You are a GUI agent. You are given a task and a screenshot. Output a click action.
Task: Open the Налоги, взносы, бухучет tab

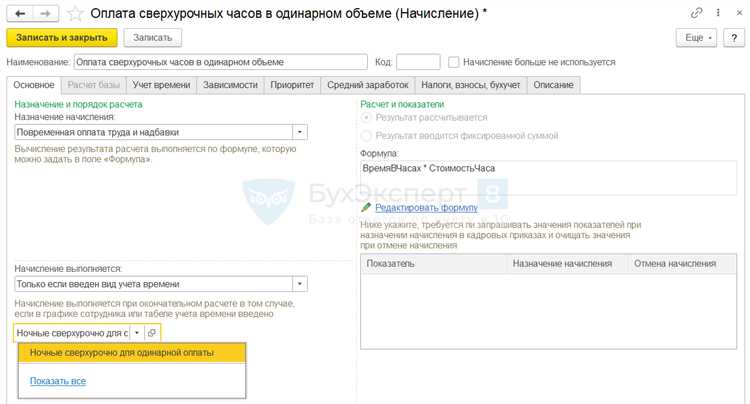click(x=471, y=85)
